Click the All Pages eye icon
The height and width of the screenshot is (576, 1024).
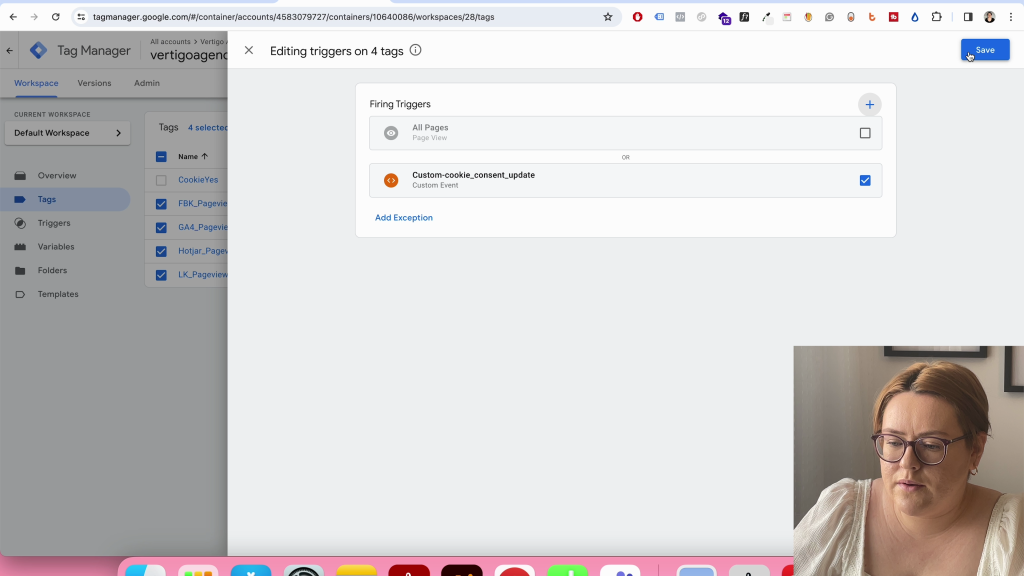391,133
